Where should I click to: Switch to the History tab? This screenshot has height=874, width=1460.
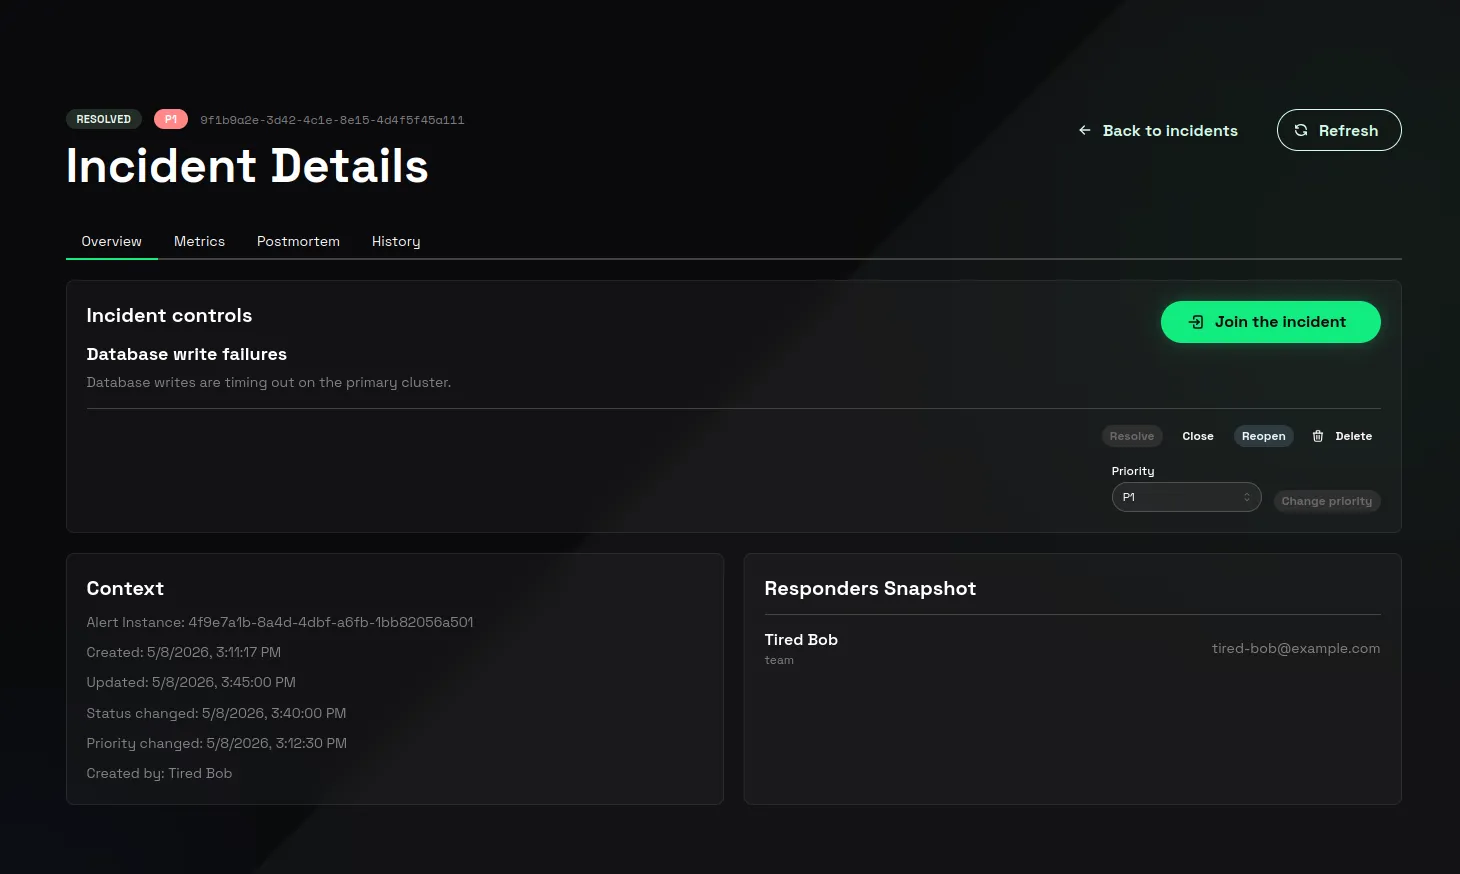(396, 241)
